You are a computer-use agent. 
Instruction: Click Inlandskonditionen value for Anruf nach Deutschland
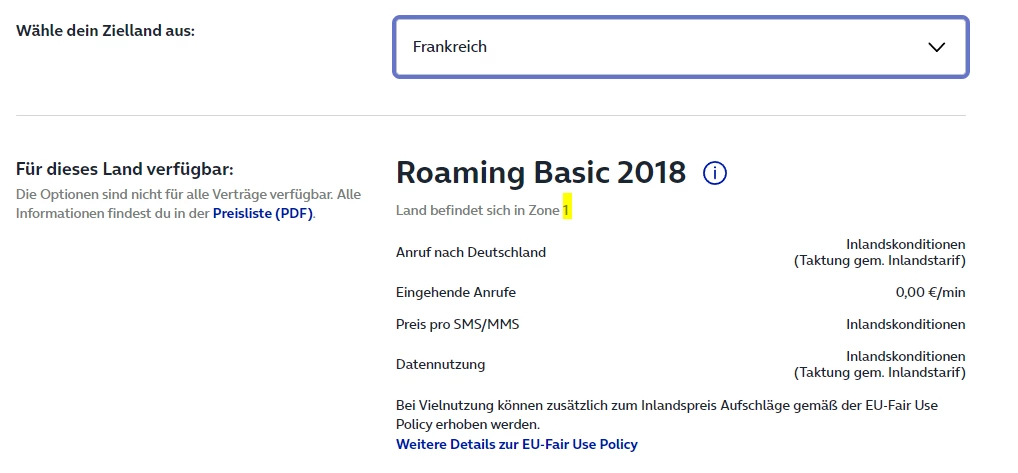[905, 244]
